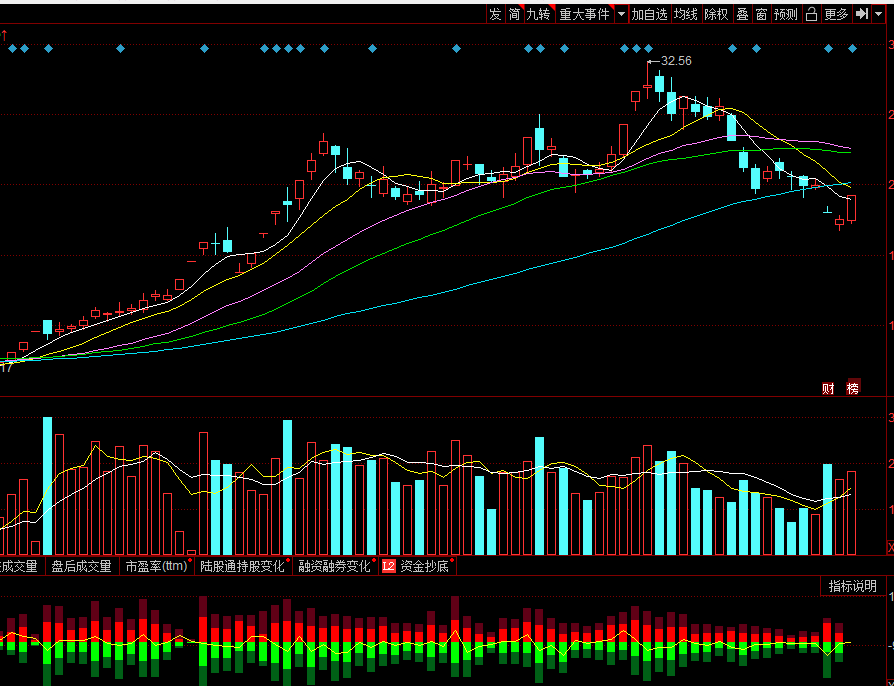Click the L2 icon beside 资金抄底
894x686 pixels.
(388, 566)
